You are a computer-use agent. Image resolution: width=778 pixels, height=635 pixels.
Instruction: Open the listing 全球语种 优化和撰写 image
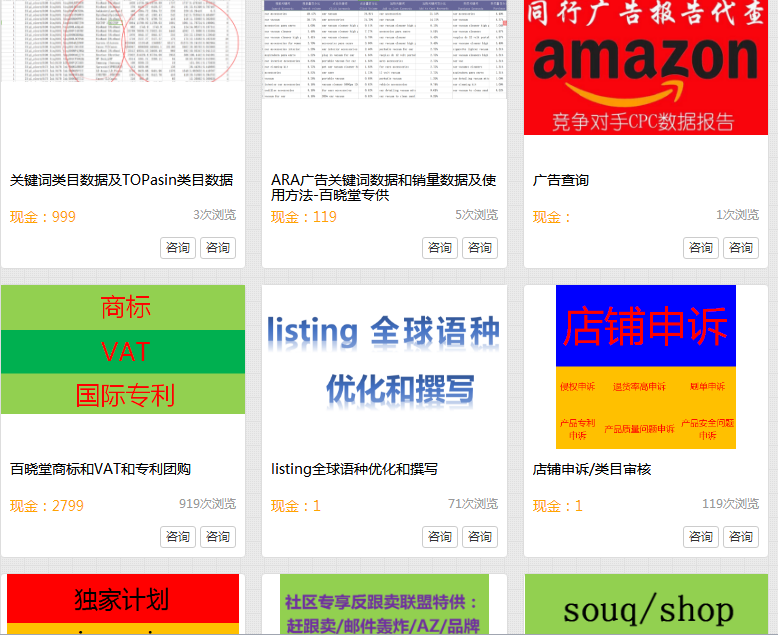[x=385, y=363]
